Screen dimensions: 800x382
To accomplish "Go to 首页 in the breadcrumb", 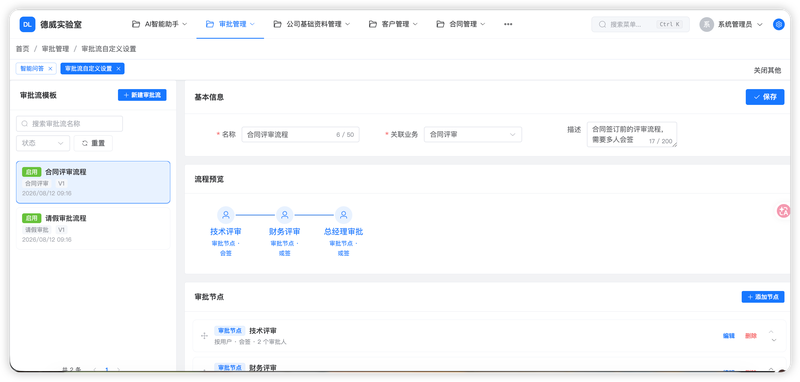I will 22,49.
